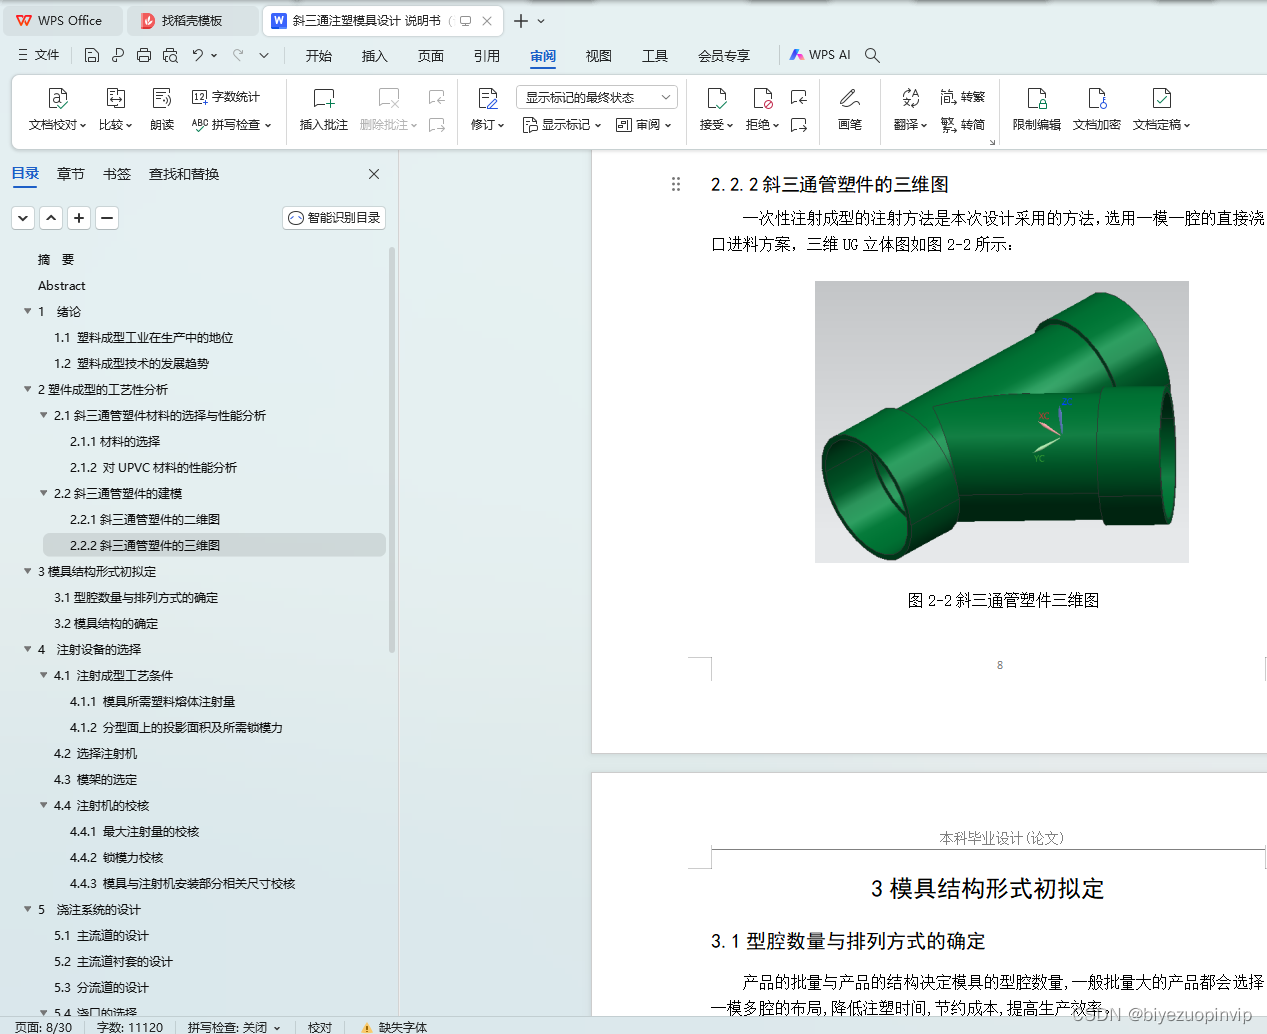Click 智能识别目录 button
Viewport: 1267px width, 1034px height.
[x=334, y=218]
